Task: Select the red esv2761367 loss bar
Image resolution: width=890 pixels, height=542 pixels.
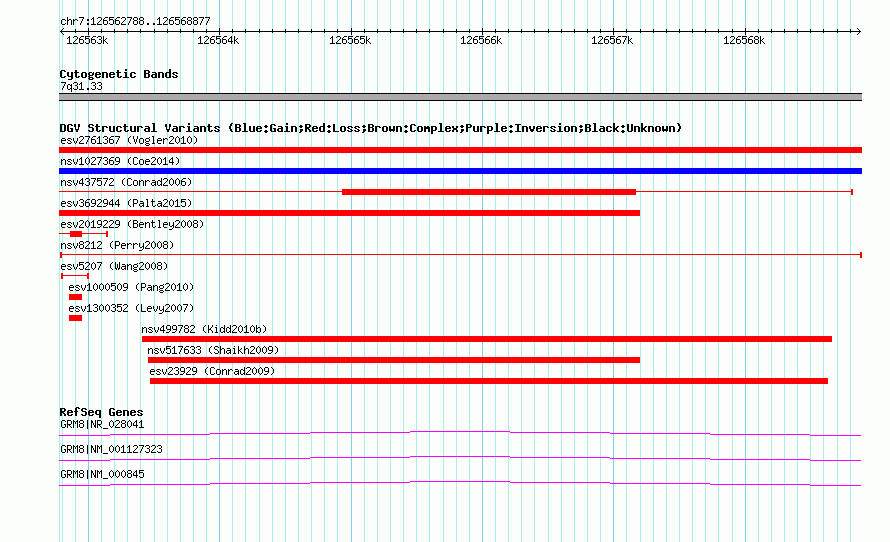Action: pos(460,150)
